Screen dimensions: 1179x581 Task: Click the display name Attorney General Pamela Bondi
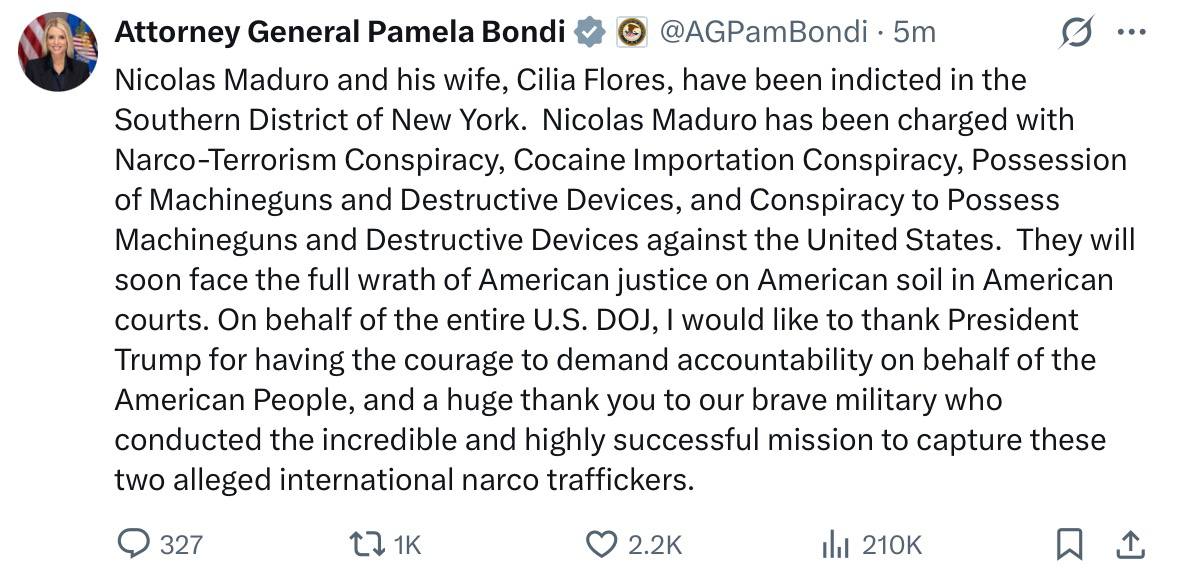pyautogui.click(x=340, y=32)
